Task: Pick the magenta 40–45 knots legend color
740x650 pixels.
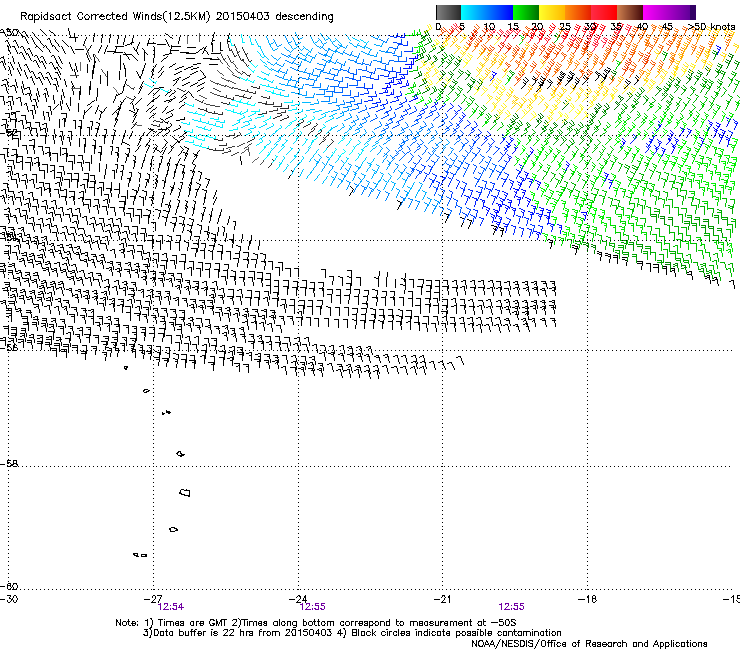Action: click(x=656, y=12)
